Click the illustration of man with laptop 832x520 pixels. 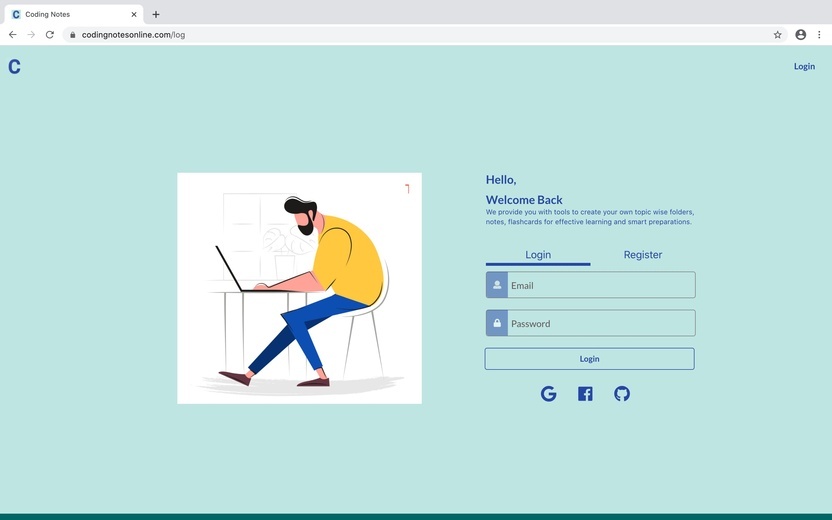(x=299, y=288)
